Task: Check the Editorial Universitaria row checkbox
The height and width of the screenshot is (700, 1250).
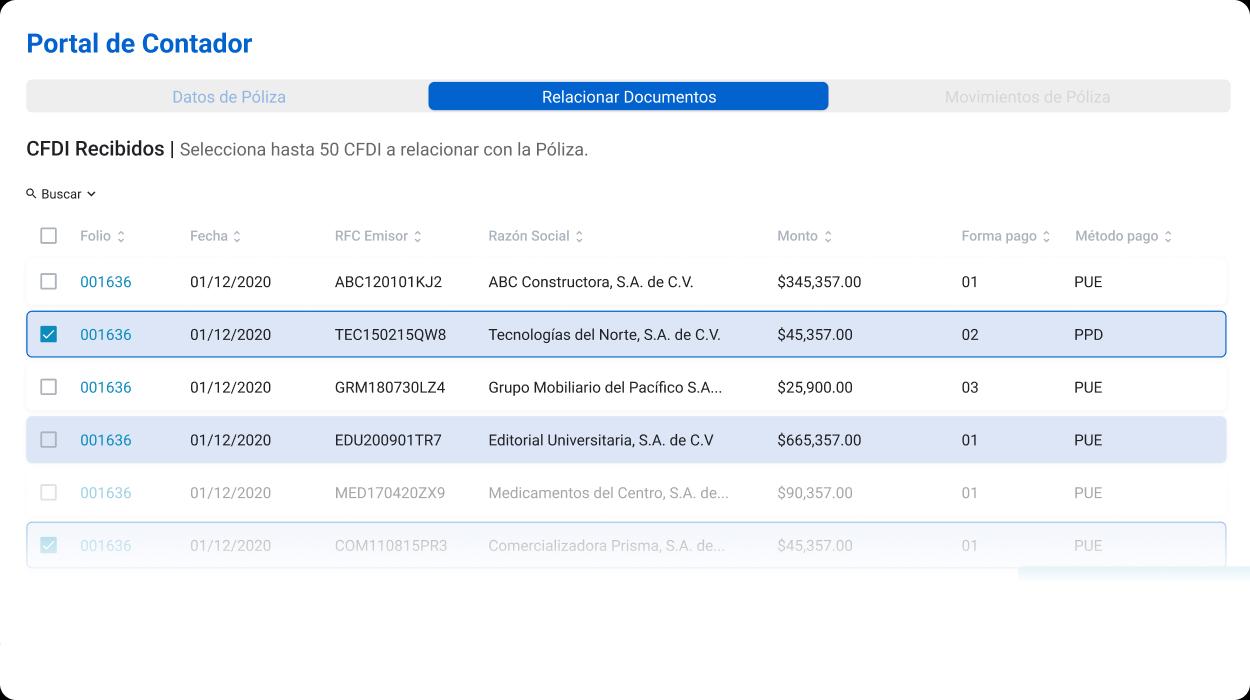Action: [48, 440]
